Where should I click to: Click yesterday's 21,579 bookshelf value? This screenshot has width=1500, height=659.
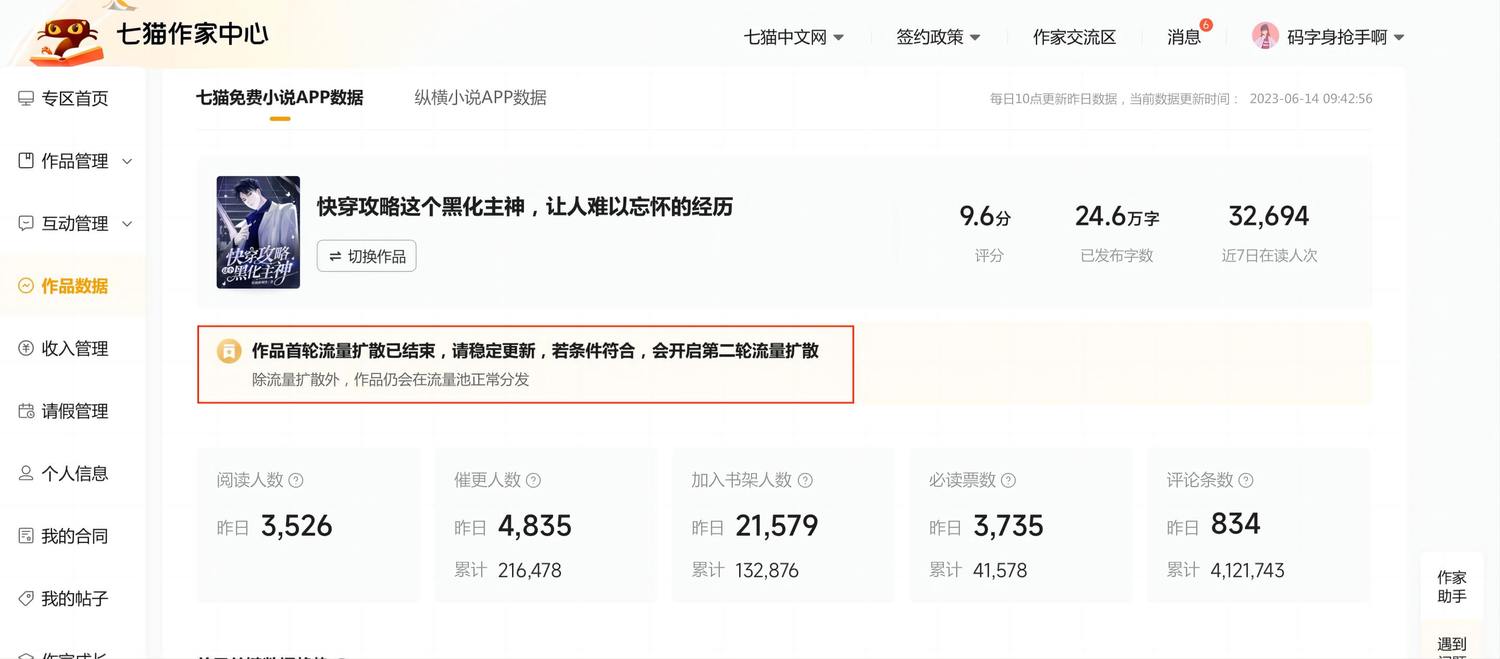tap(777, 526)
